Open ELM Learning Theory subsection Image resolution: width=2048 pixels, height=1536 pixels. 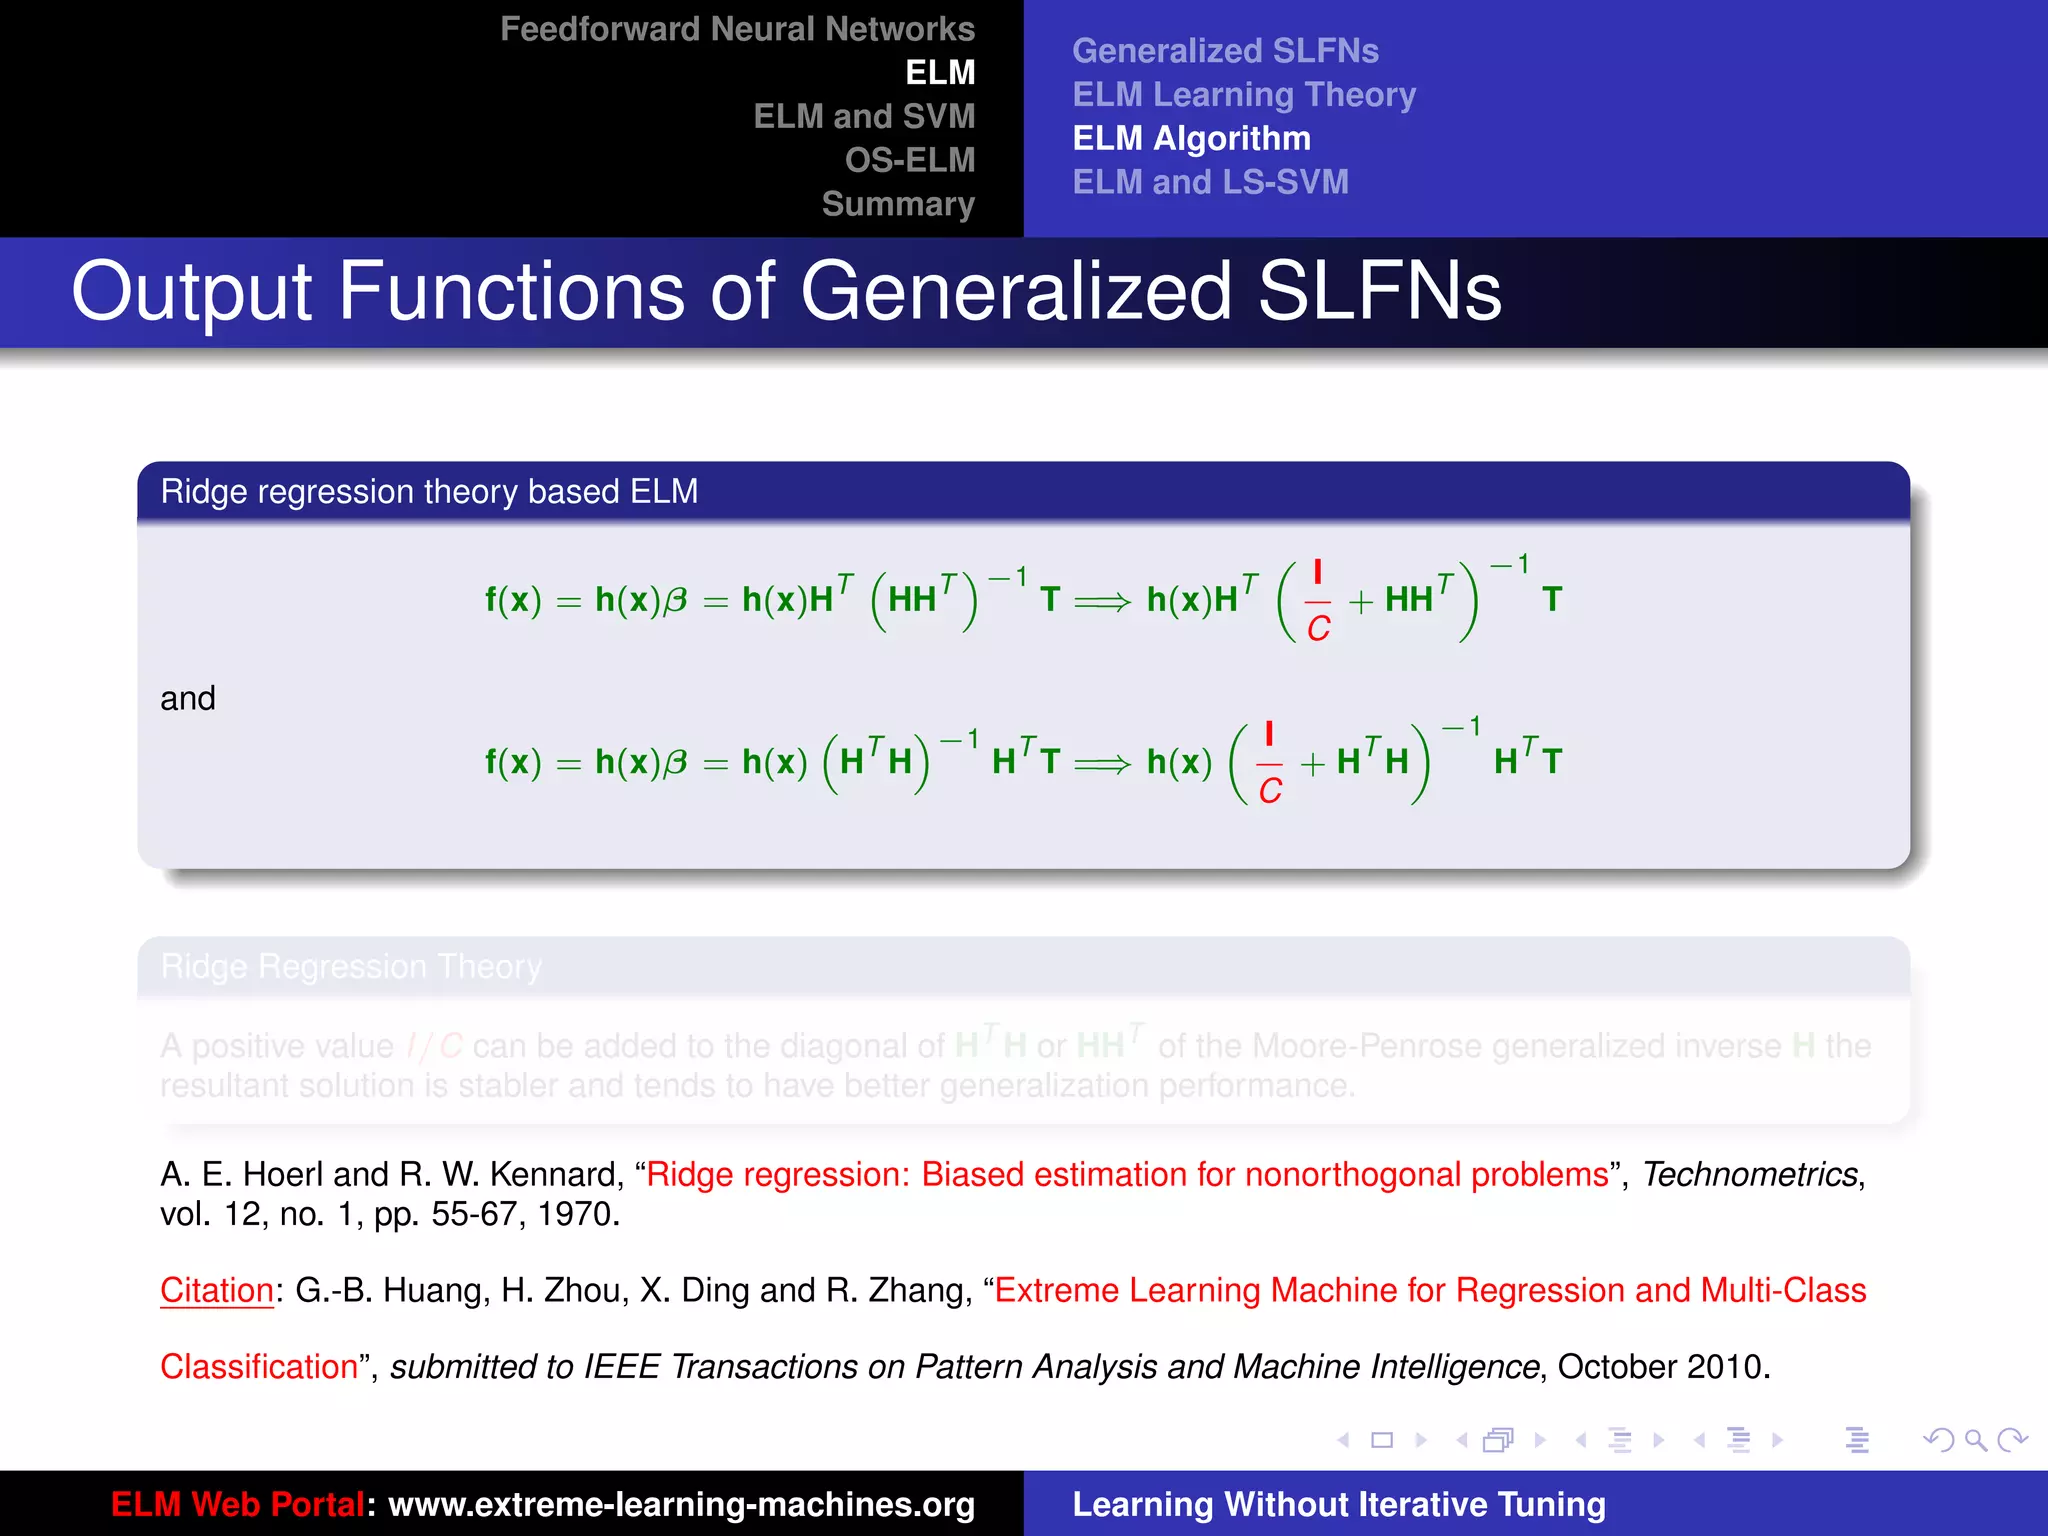tap(1244, 94)
